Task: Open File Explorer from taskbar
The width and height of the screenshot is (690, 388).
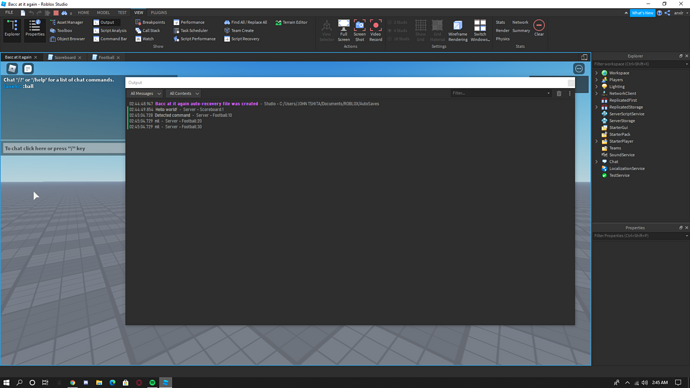Action: [99, 382]
